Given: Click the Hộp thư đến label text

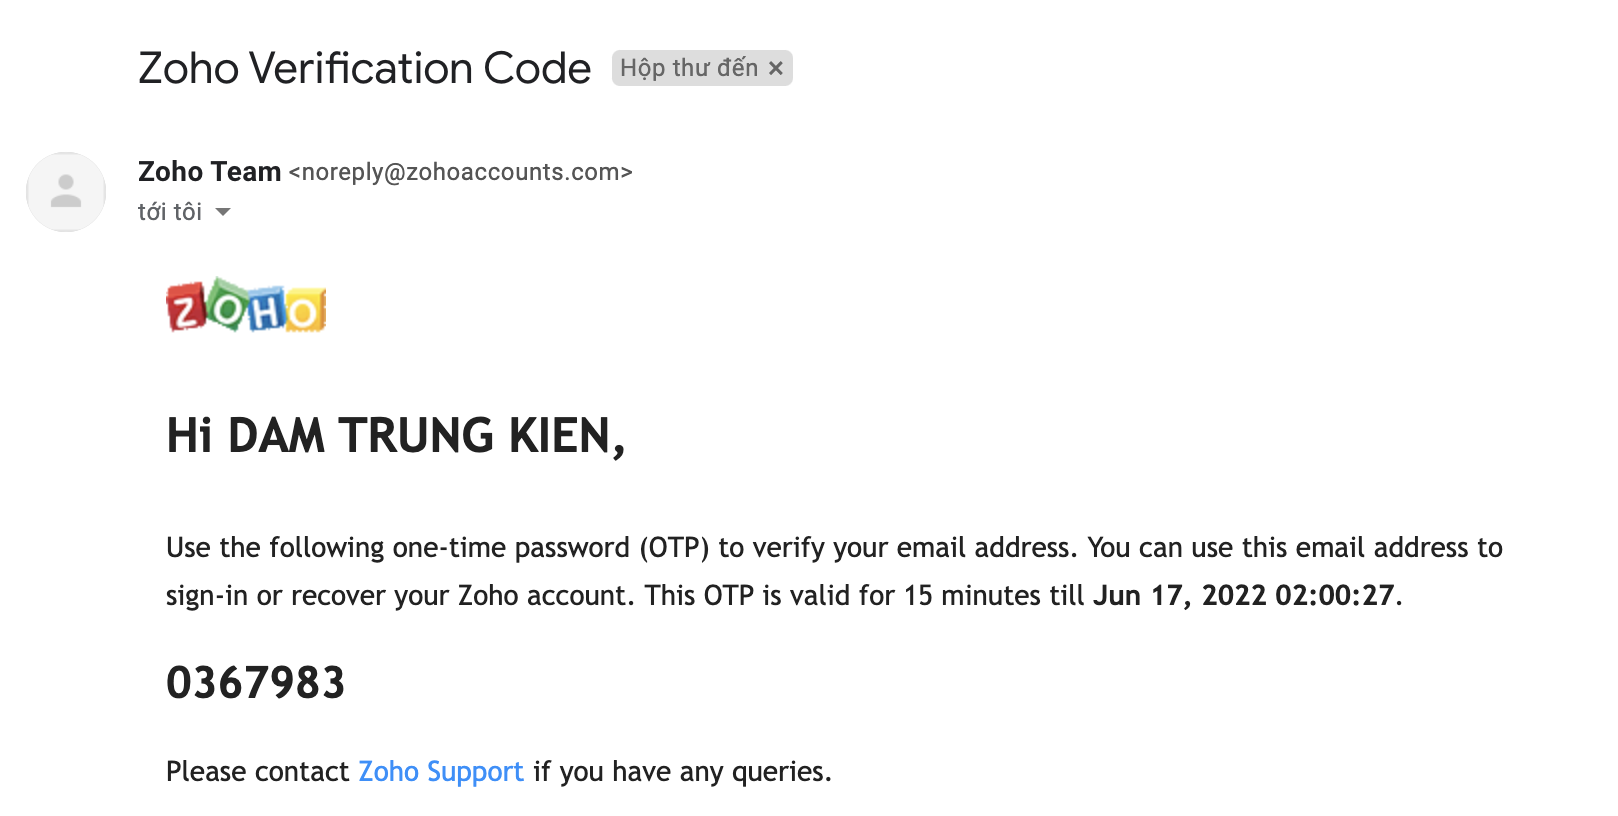Looking at the screenshot, I should tap(689, 68).
